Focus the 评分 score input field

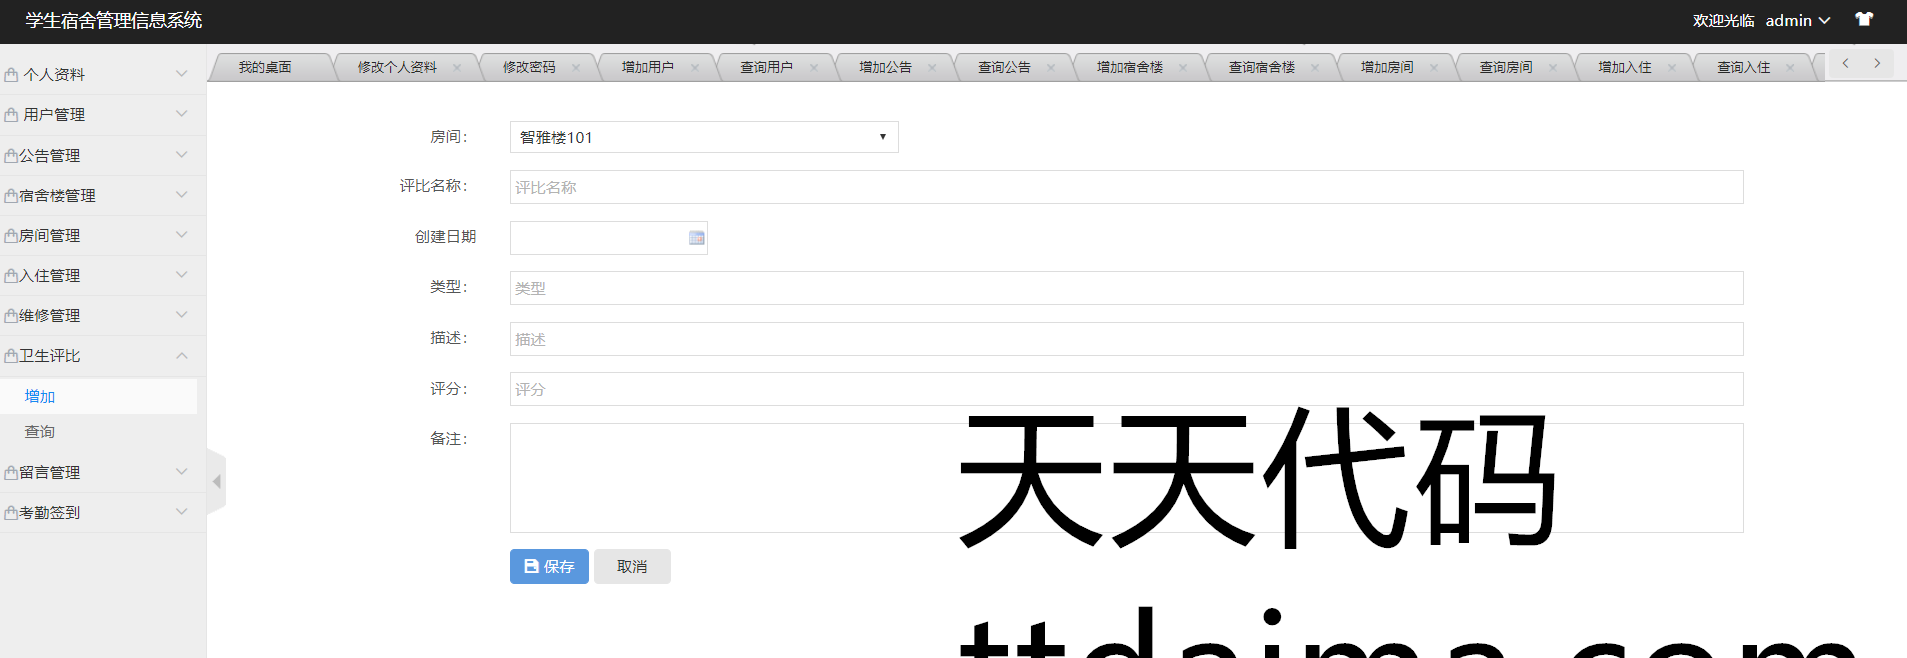click(x=1126, y=389)
